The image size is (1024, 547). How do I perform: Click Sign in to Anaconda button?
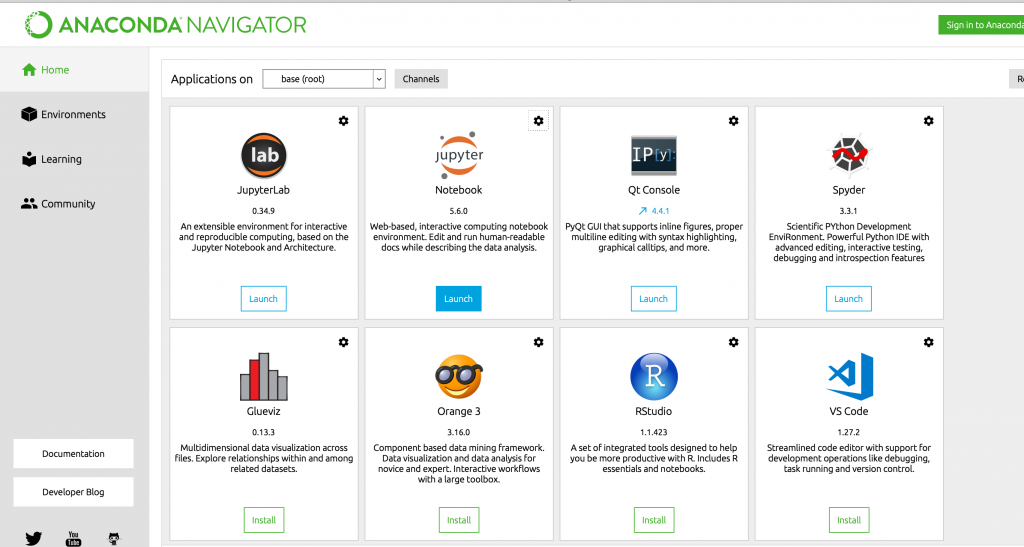[981, 25]
